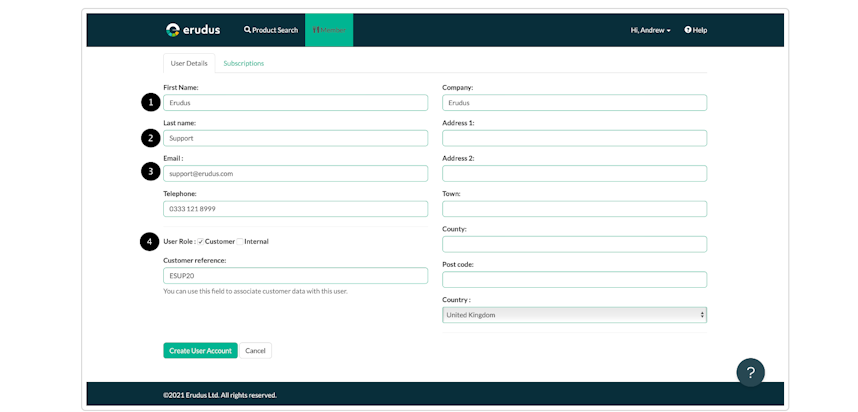858x412 pixels.
Task: Click into the Town field
Action: [575, 208]
